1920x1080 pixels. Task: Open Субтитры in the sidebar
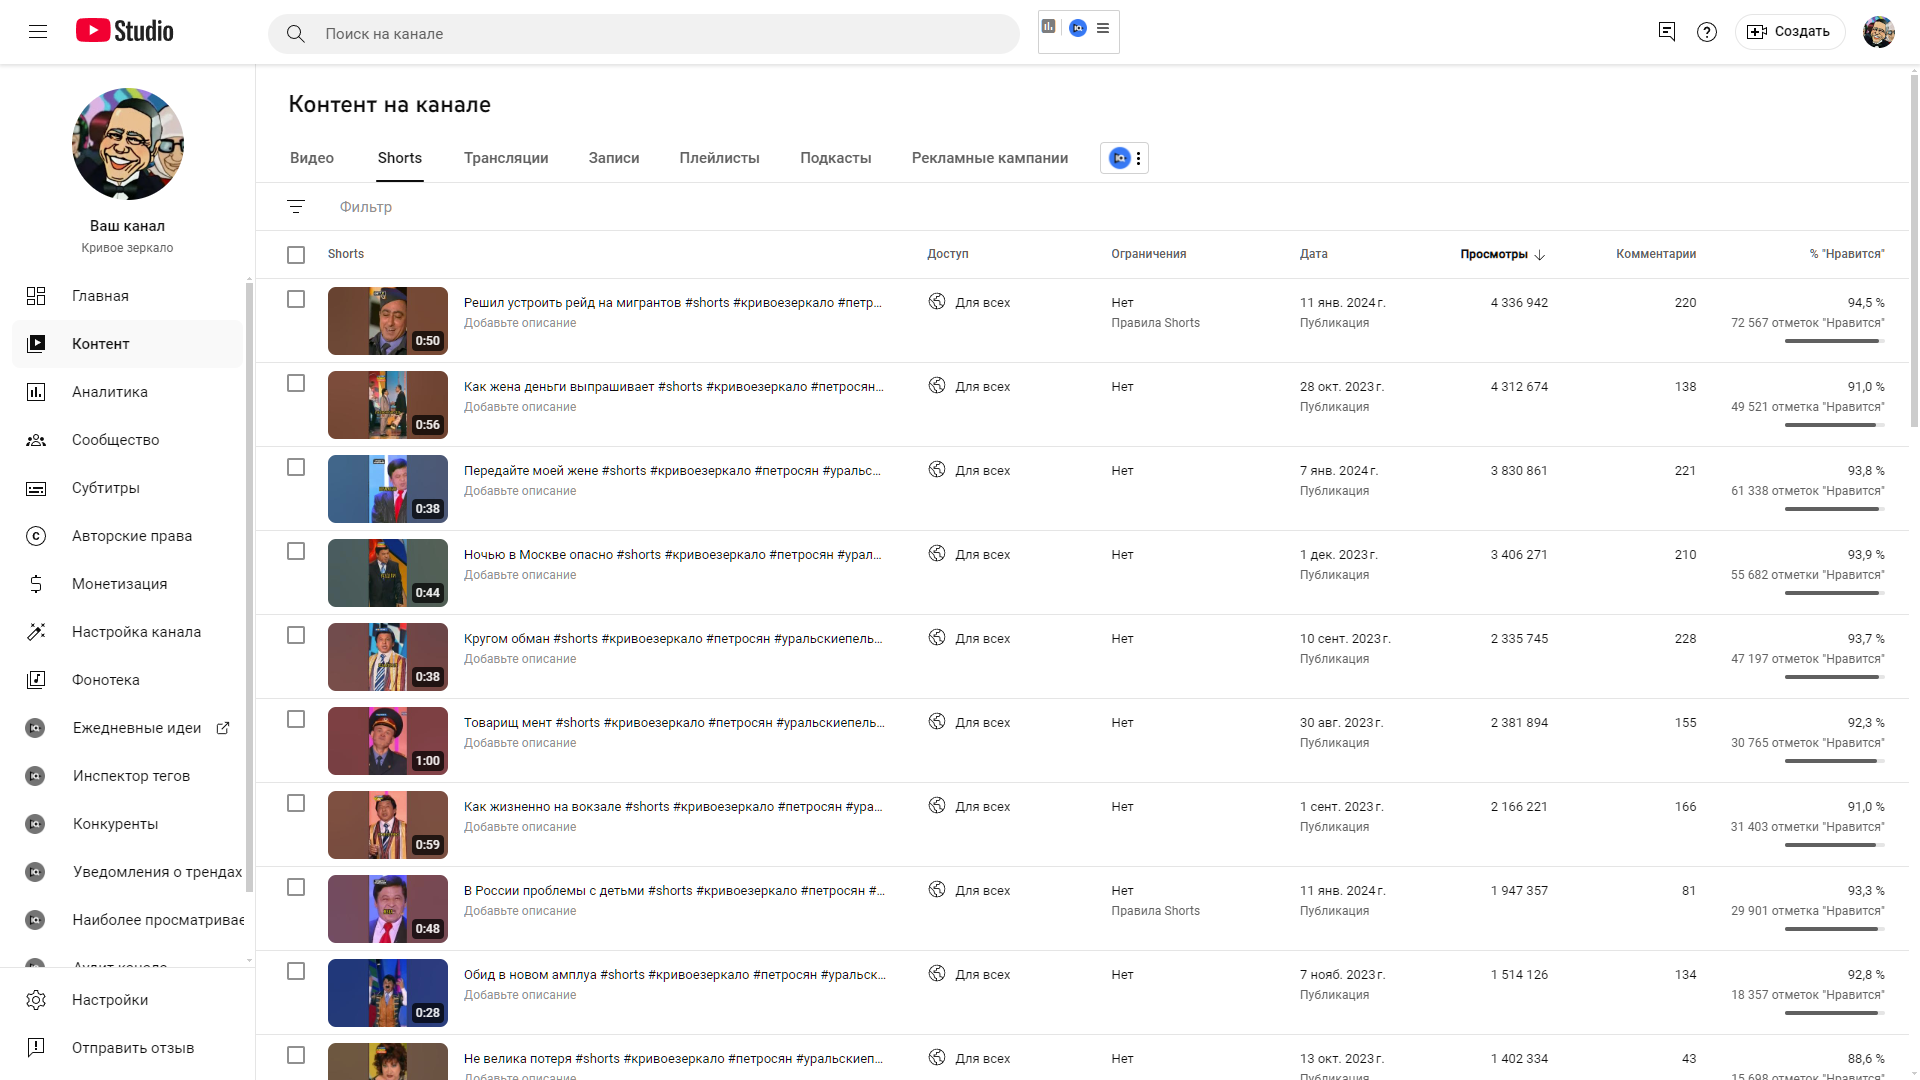(128, 488)
